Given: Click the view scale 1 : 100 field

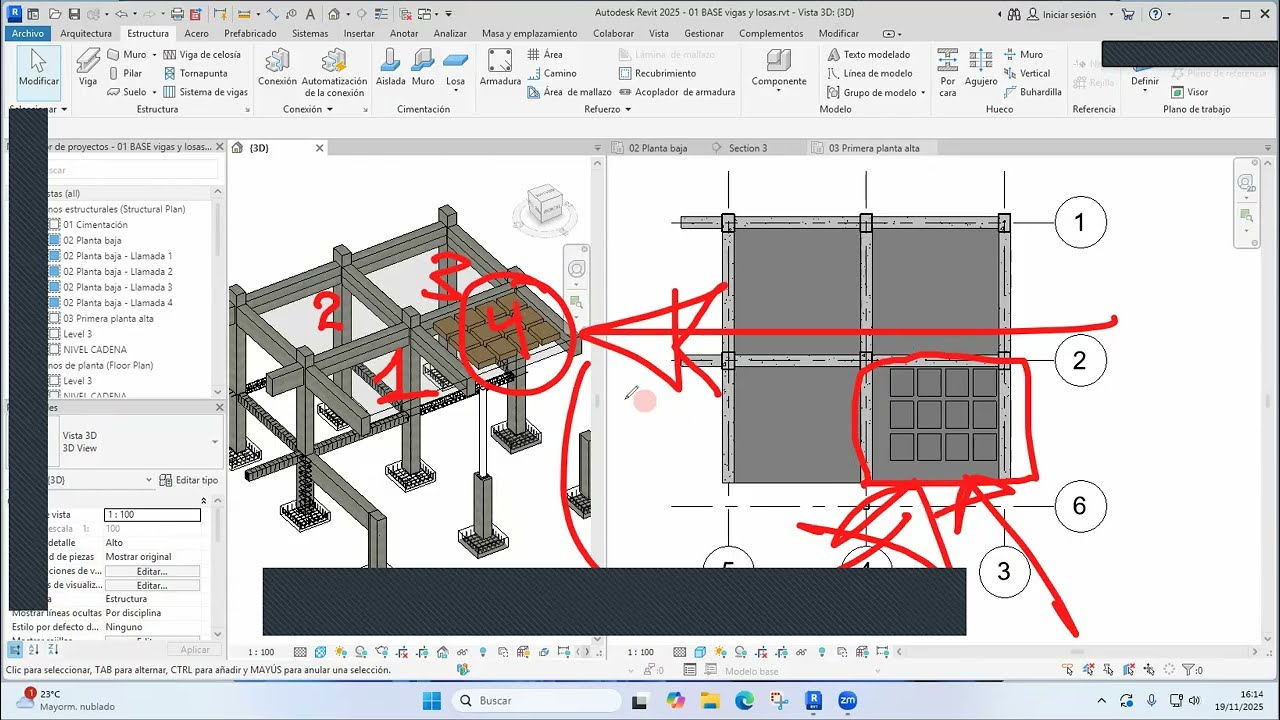Looking at the screenshot, I should coord(152,515).
